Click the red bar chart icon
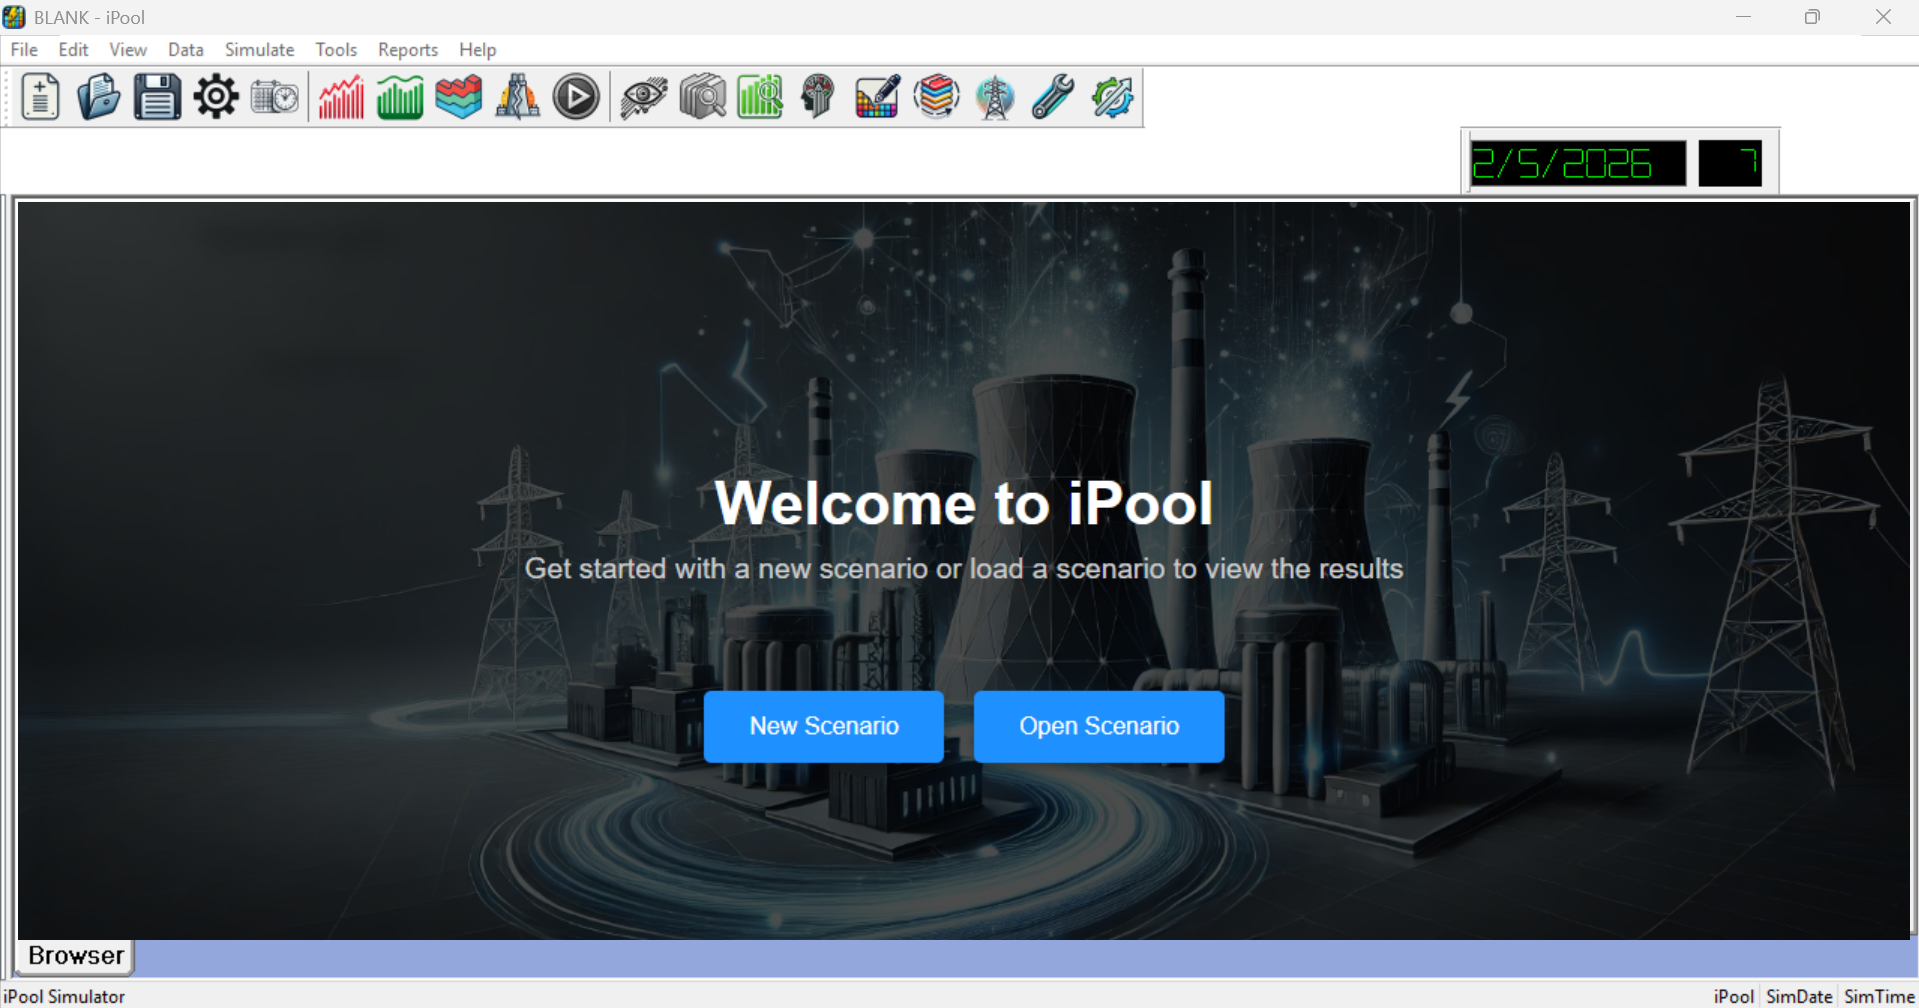The image size is (1919, 1008). (341, 98)
